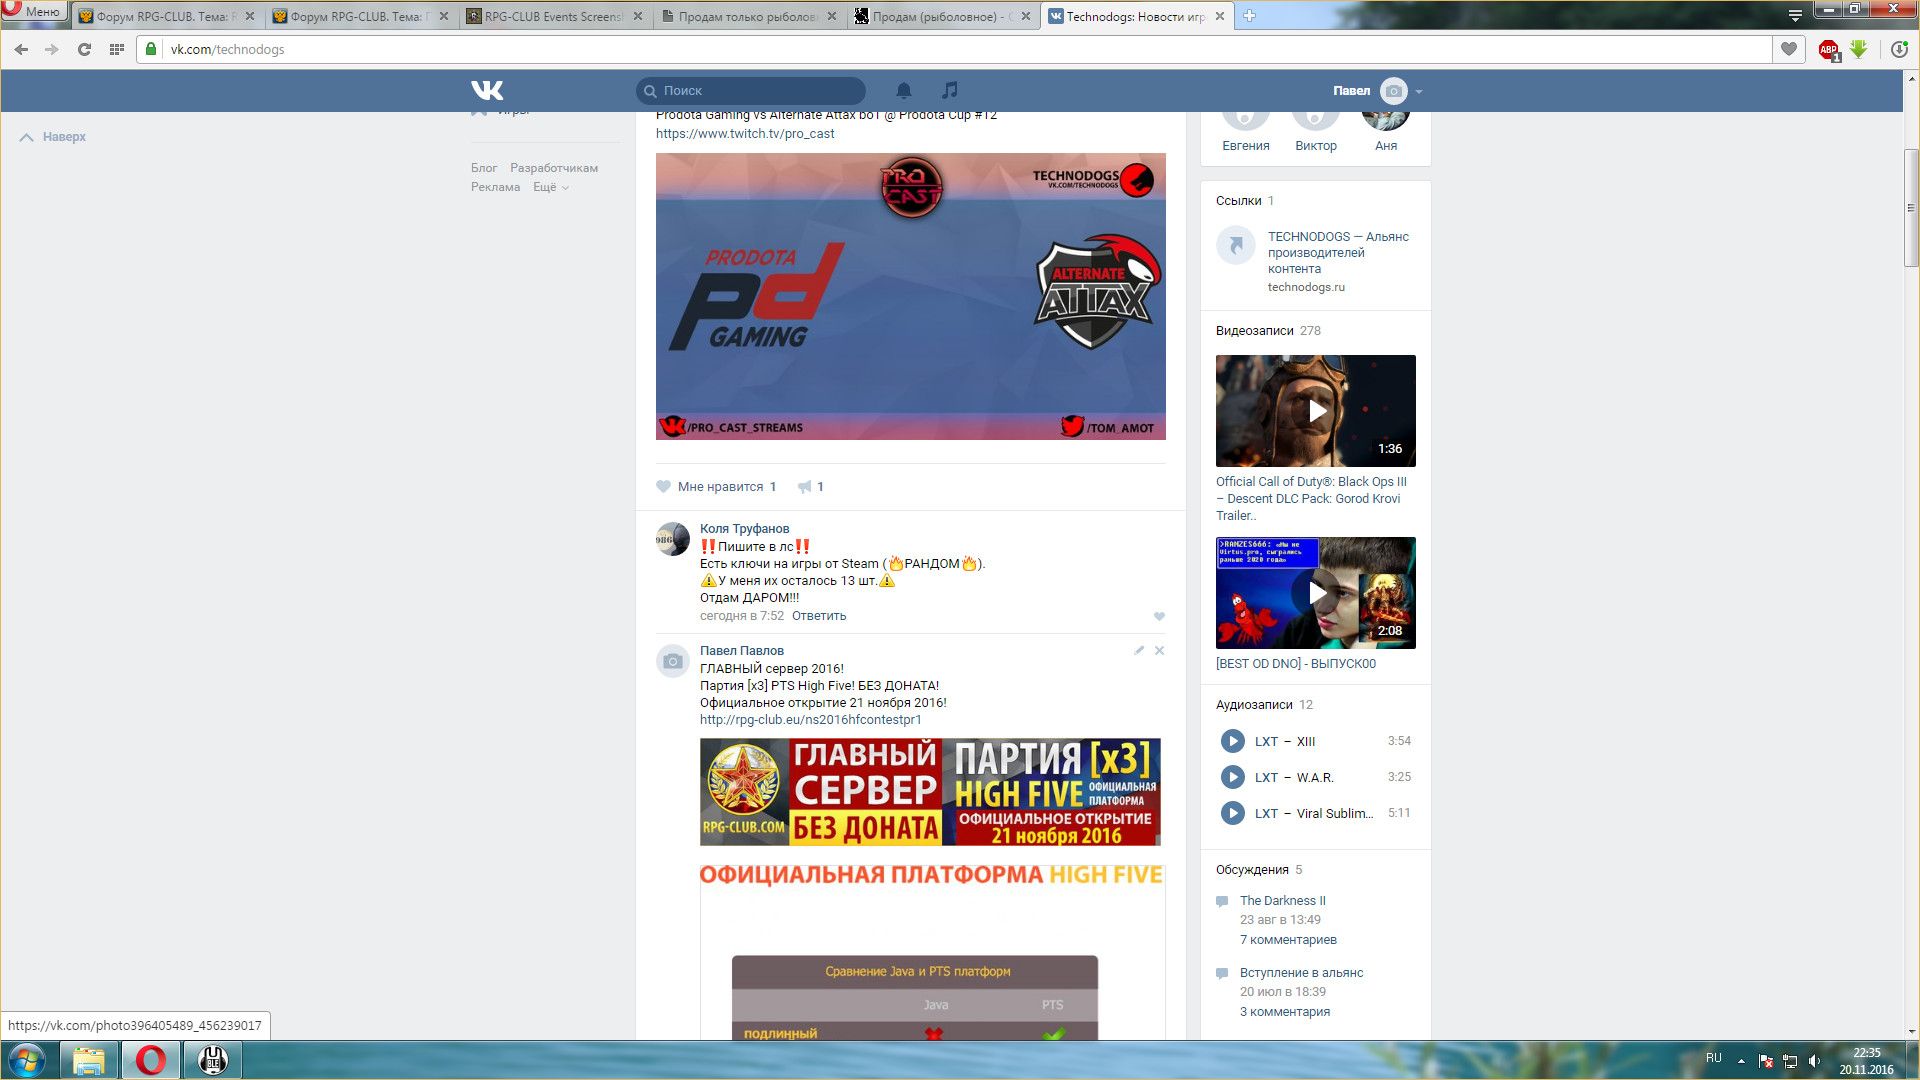Bookmark page with heart icon in address bar

point(1789,49)
